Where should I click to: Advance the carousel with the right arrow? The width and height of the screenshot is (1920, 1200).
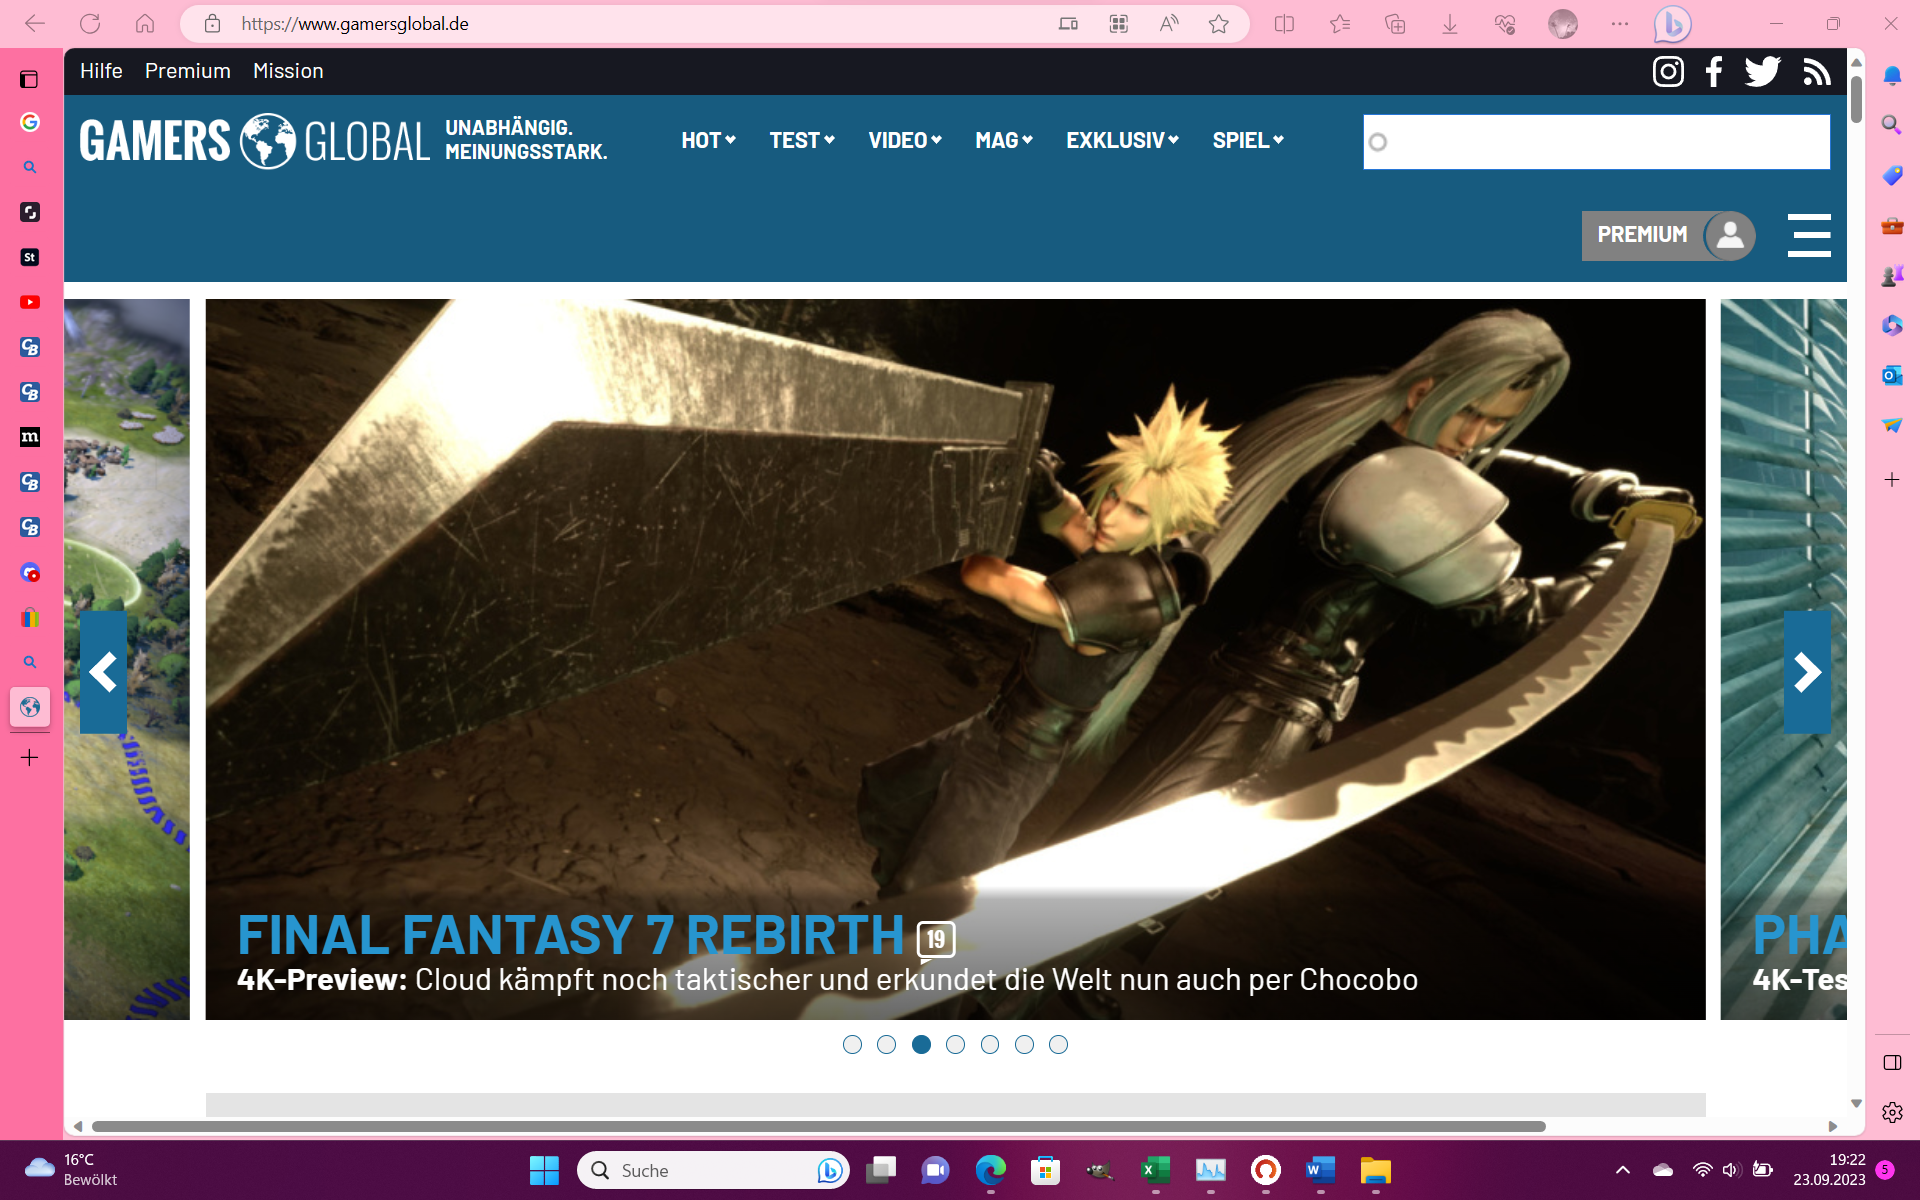pos(1807,672)
